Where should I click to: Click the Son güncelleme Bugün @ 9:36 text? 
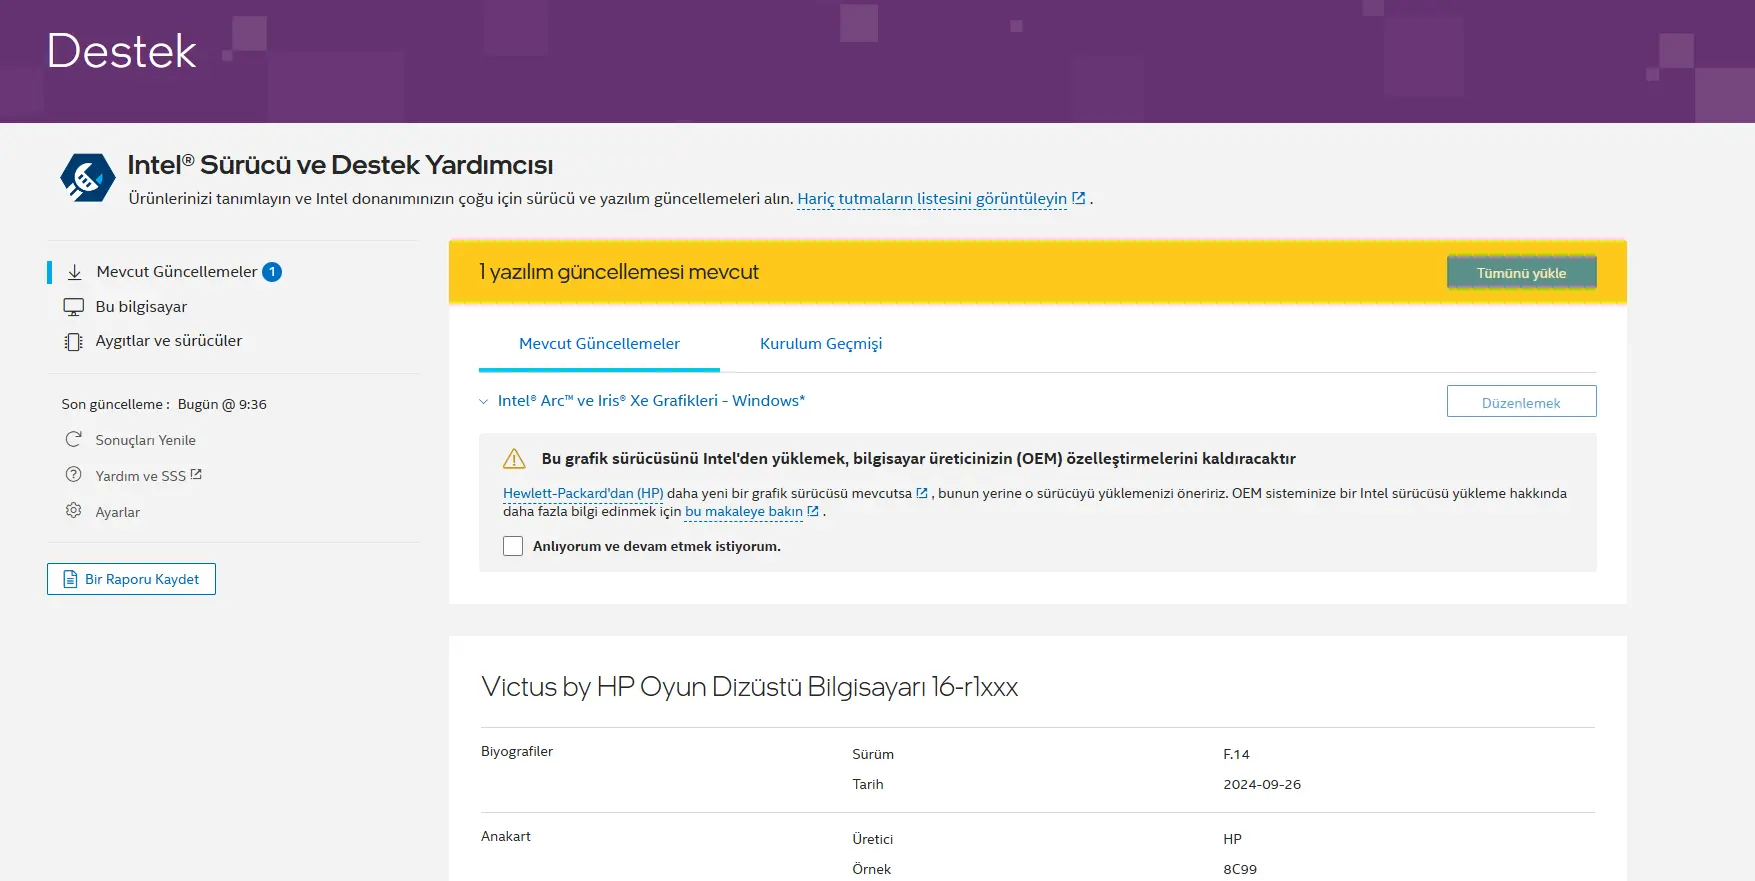[164, 404]
